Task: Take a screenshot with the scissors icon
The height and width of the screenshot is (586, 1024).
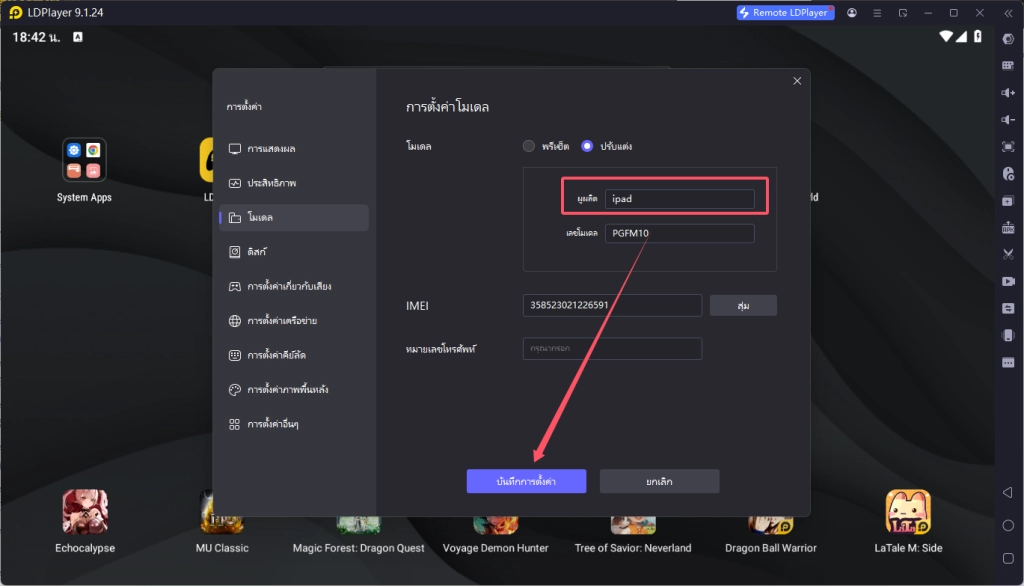Action: point(1008,254)
